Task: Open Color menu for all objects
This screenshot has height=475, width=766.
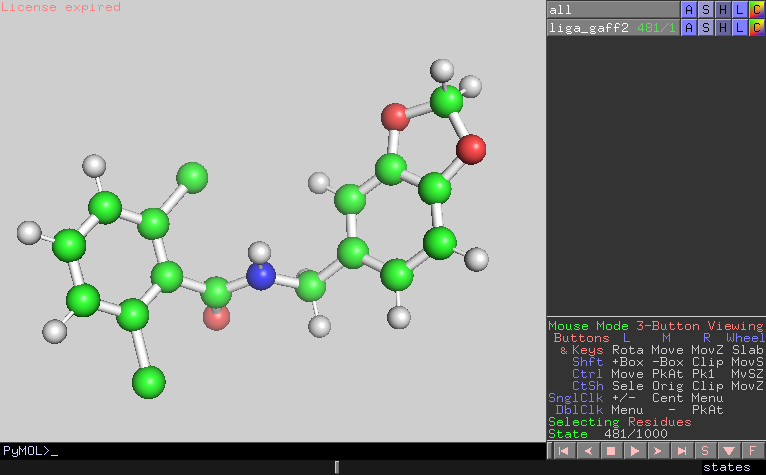Action: coord(756,9)
